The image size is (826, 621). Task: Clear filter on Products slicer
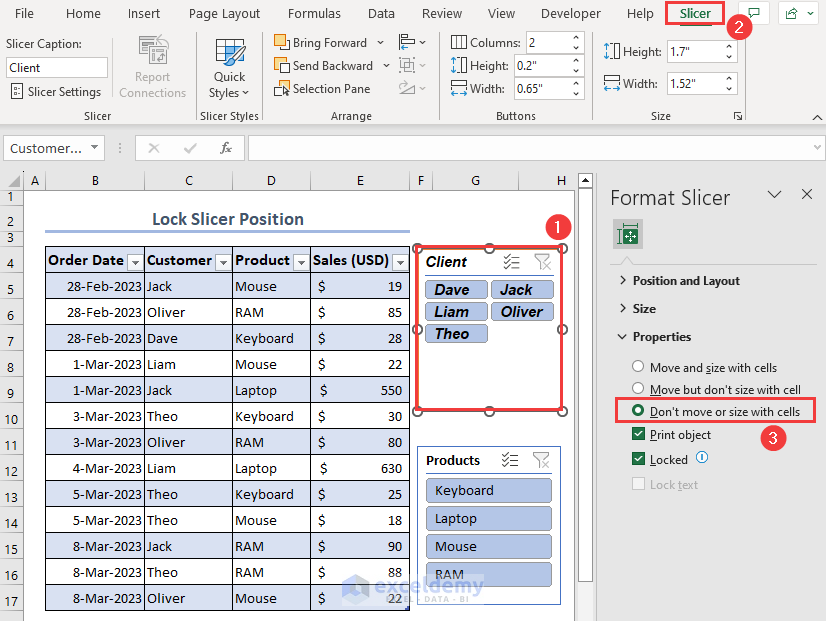541,460
